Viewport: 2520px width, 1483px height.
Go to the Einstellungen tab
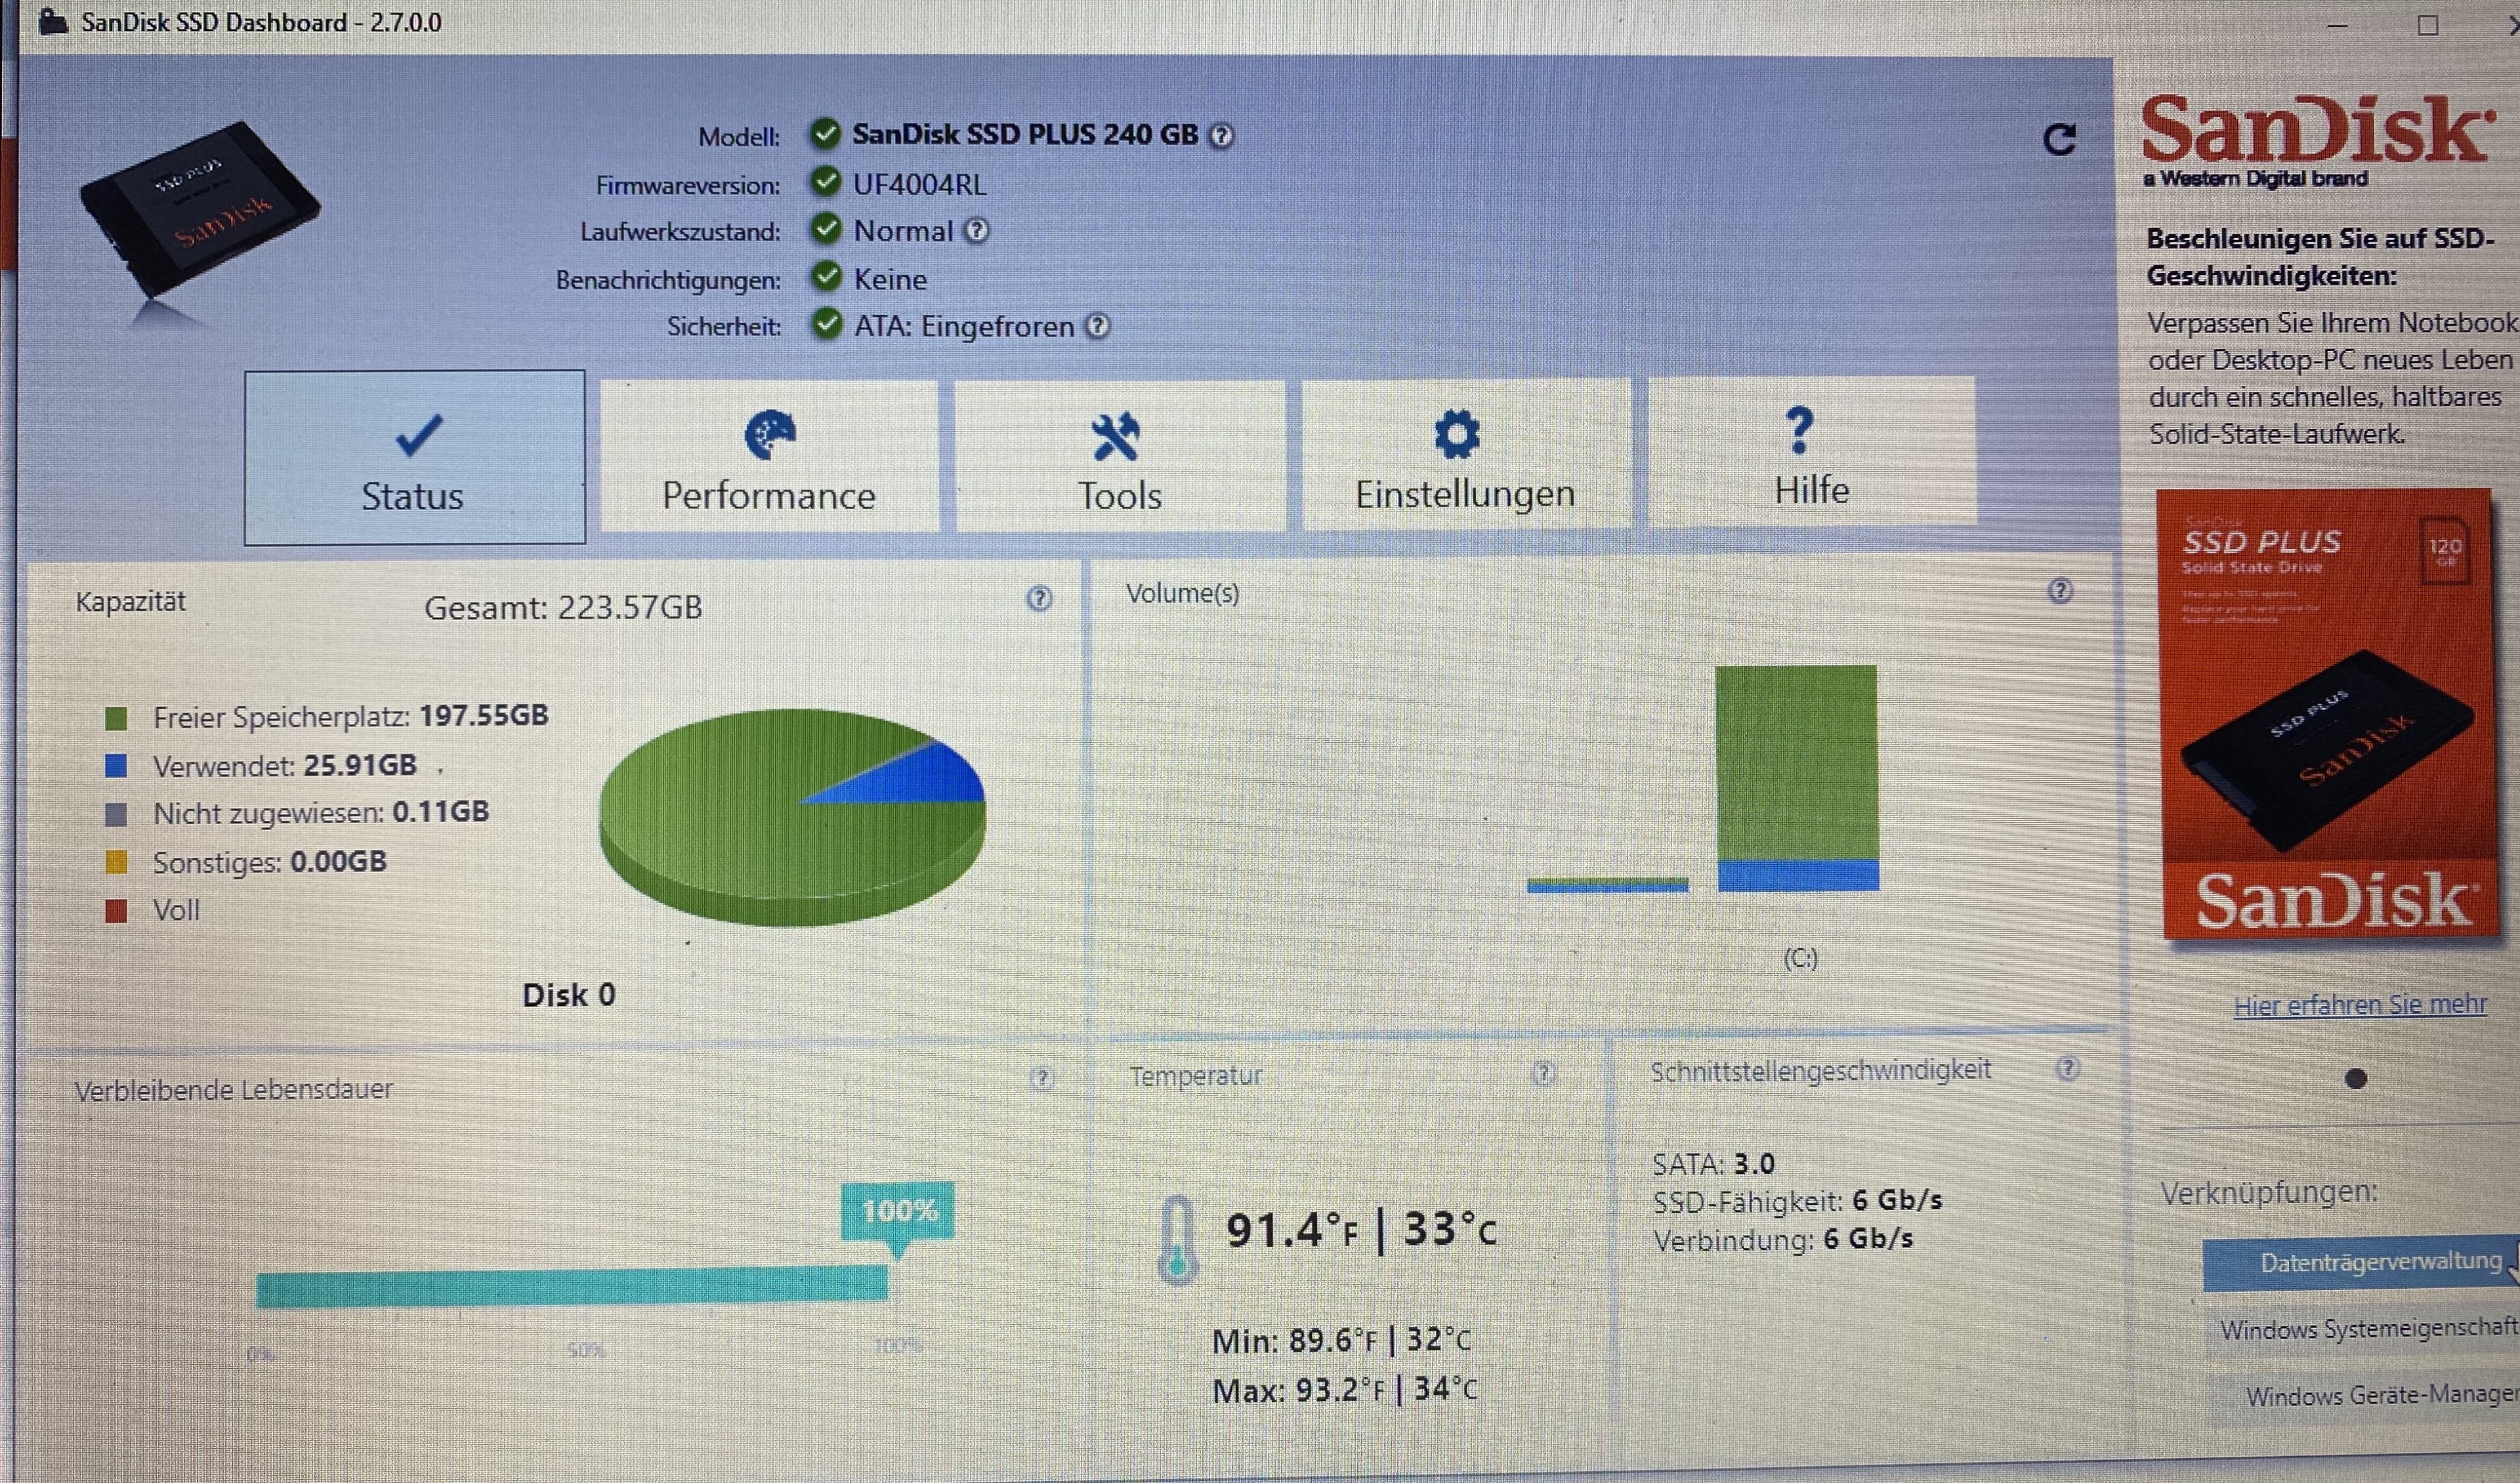coord(1466,453)
